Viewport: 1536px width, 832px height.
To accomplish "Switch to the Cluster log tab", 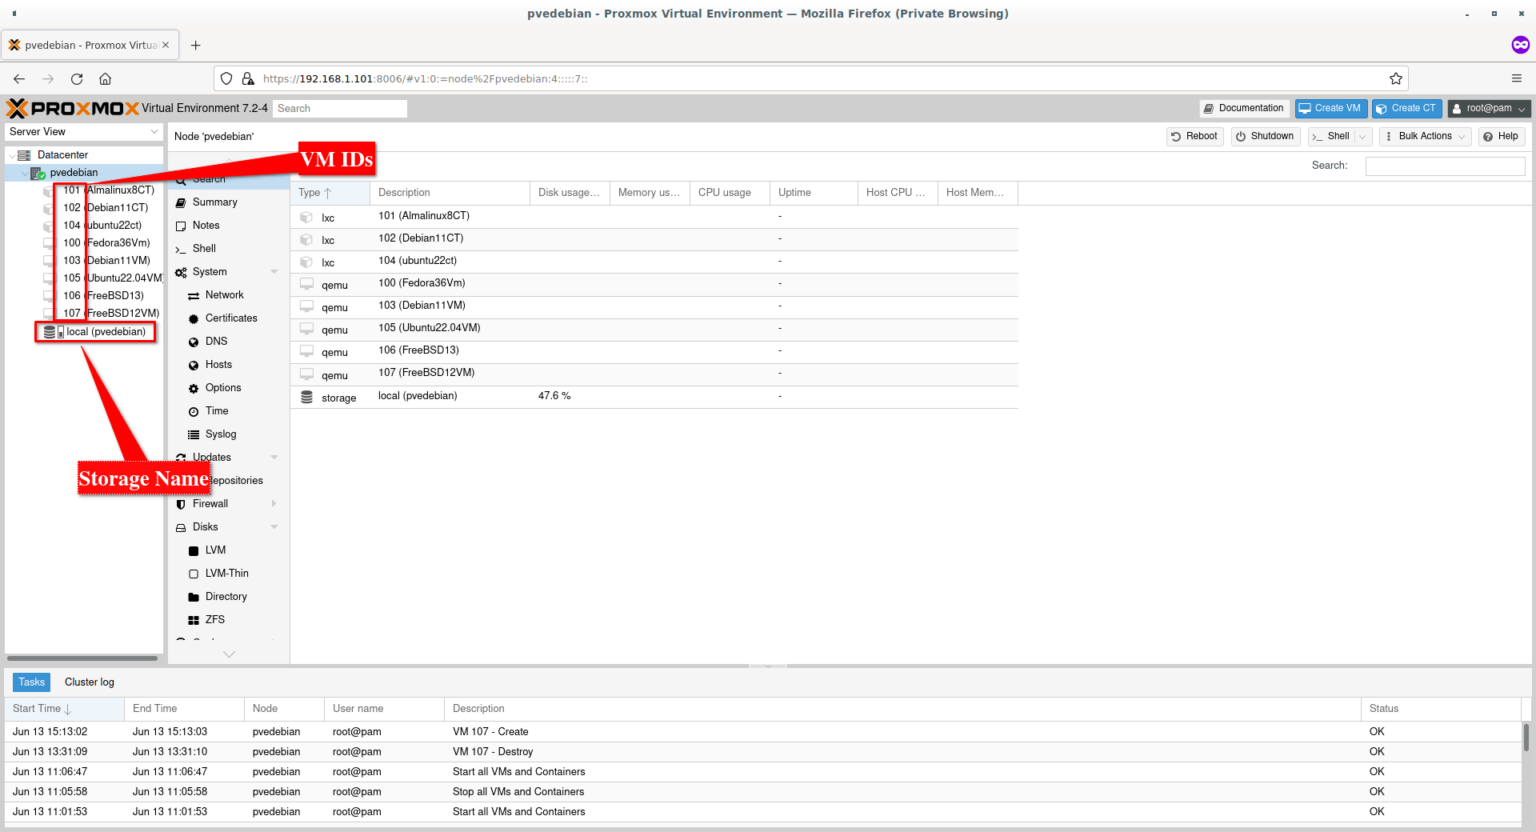I will coord(89,681).
